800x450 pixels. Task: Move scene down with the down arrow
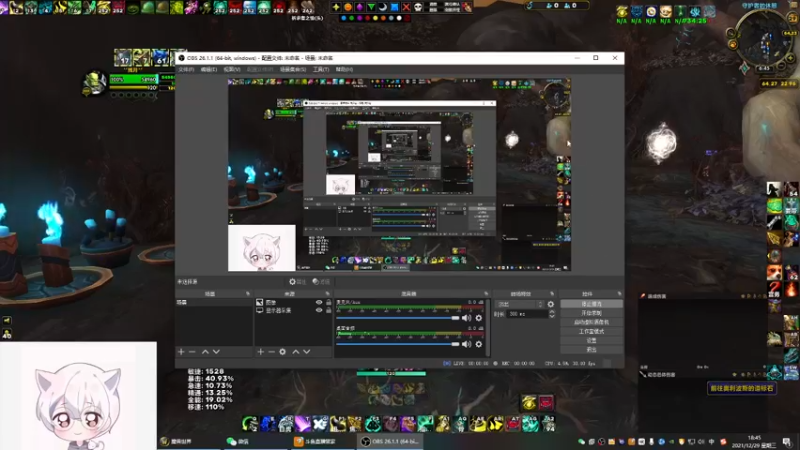(x=216, y=352)
